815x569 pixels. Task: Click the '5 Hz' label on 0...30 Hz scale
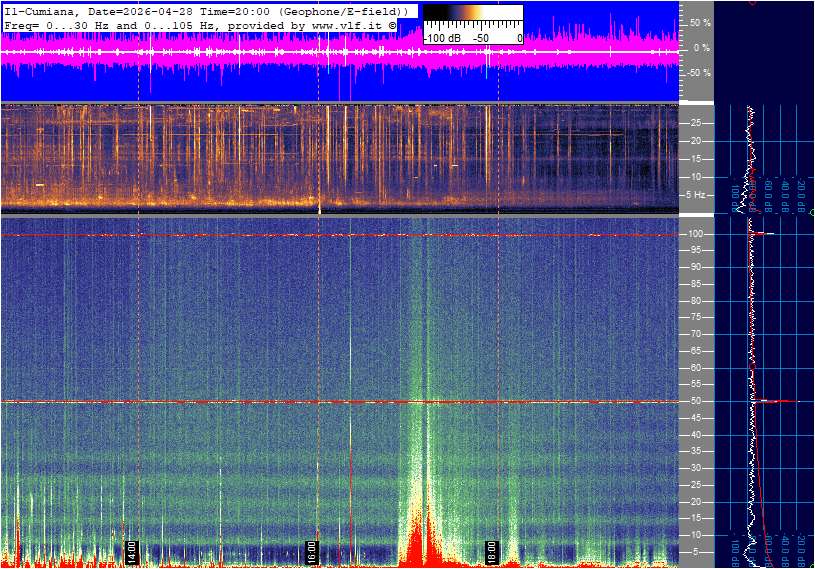tap(696, 195)
